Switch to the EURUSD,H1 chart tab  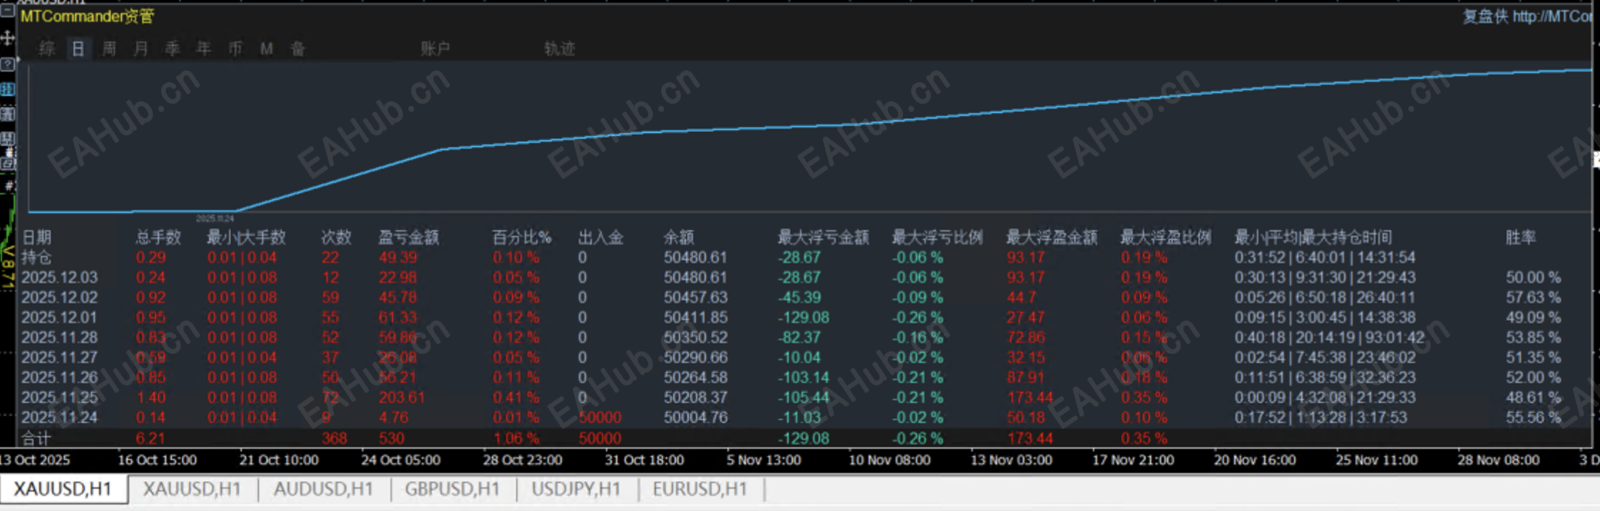point(700,489)
